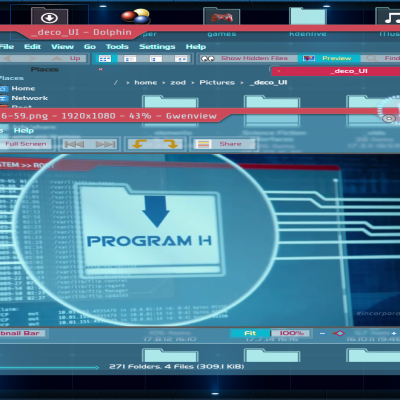
Task: Open Dolphin Edit menu
Action: [x=32, y=47]
